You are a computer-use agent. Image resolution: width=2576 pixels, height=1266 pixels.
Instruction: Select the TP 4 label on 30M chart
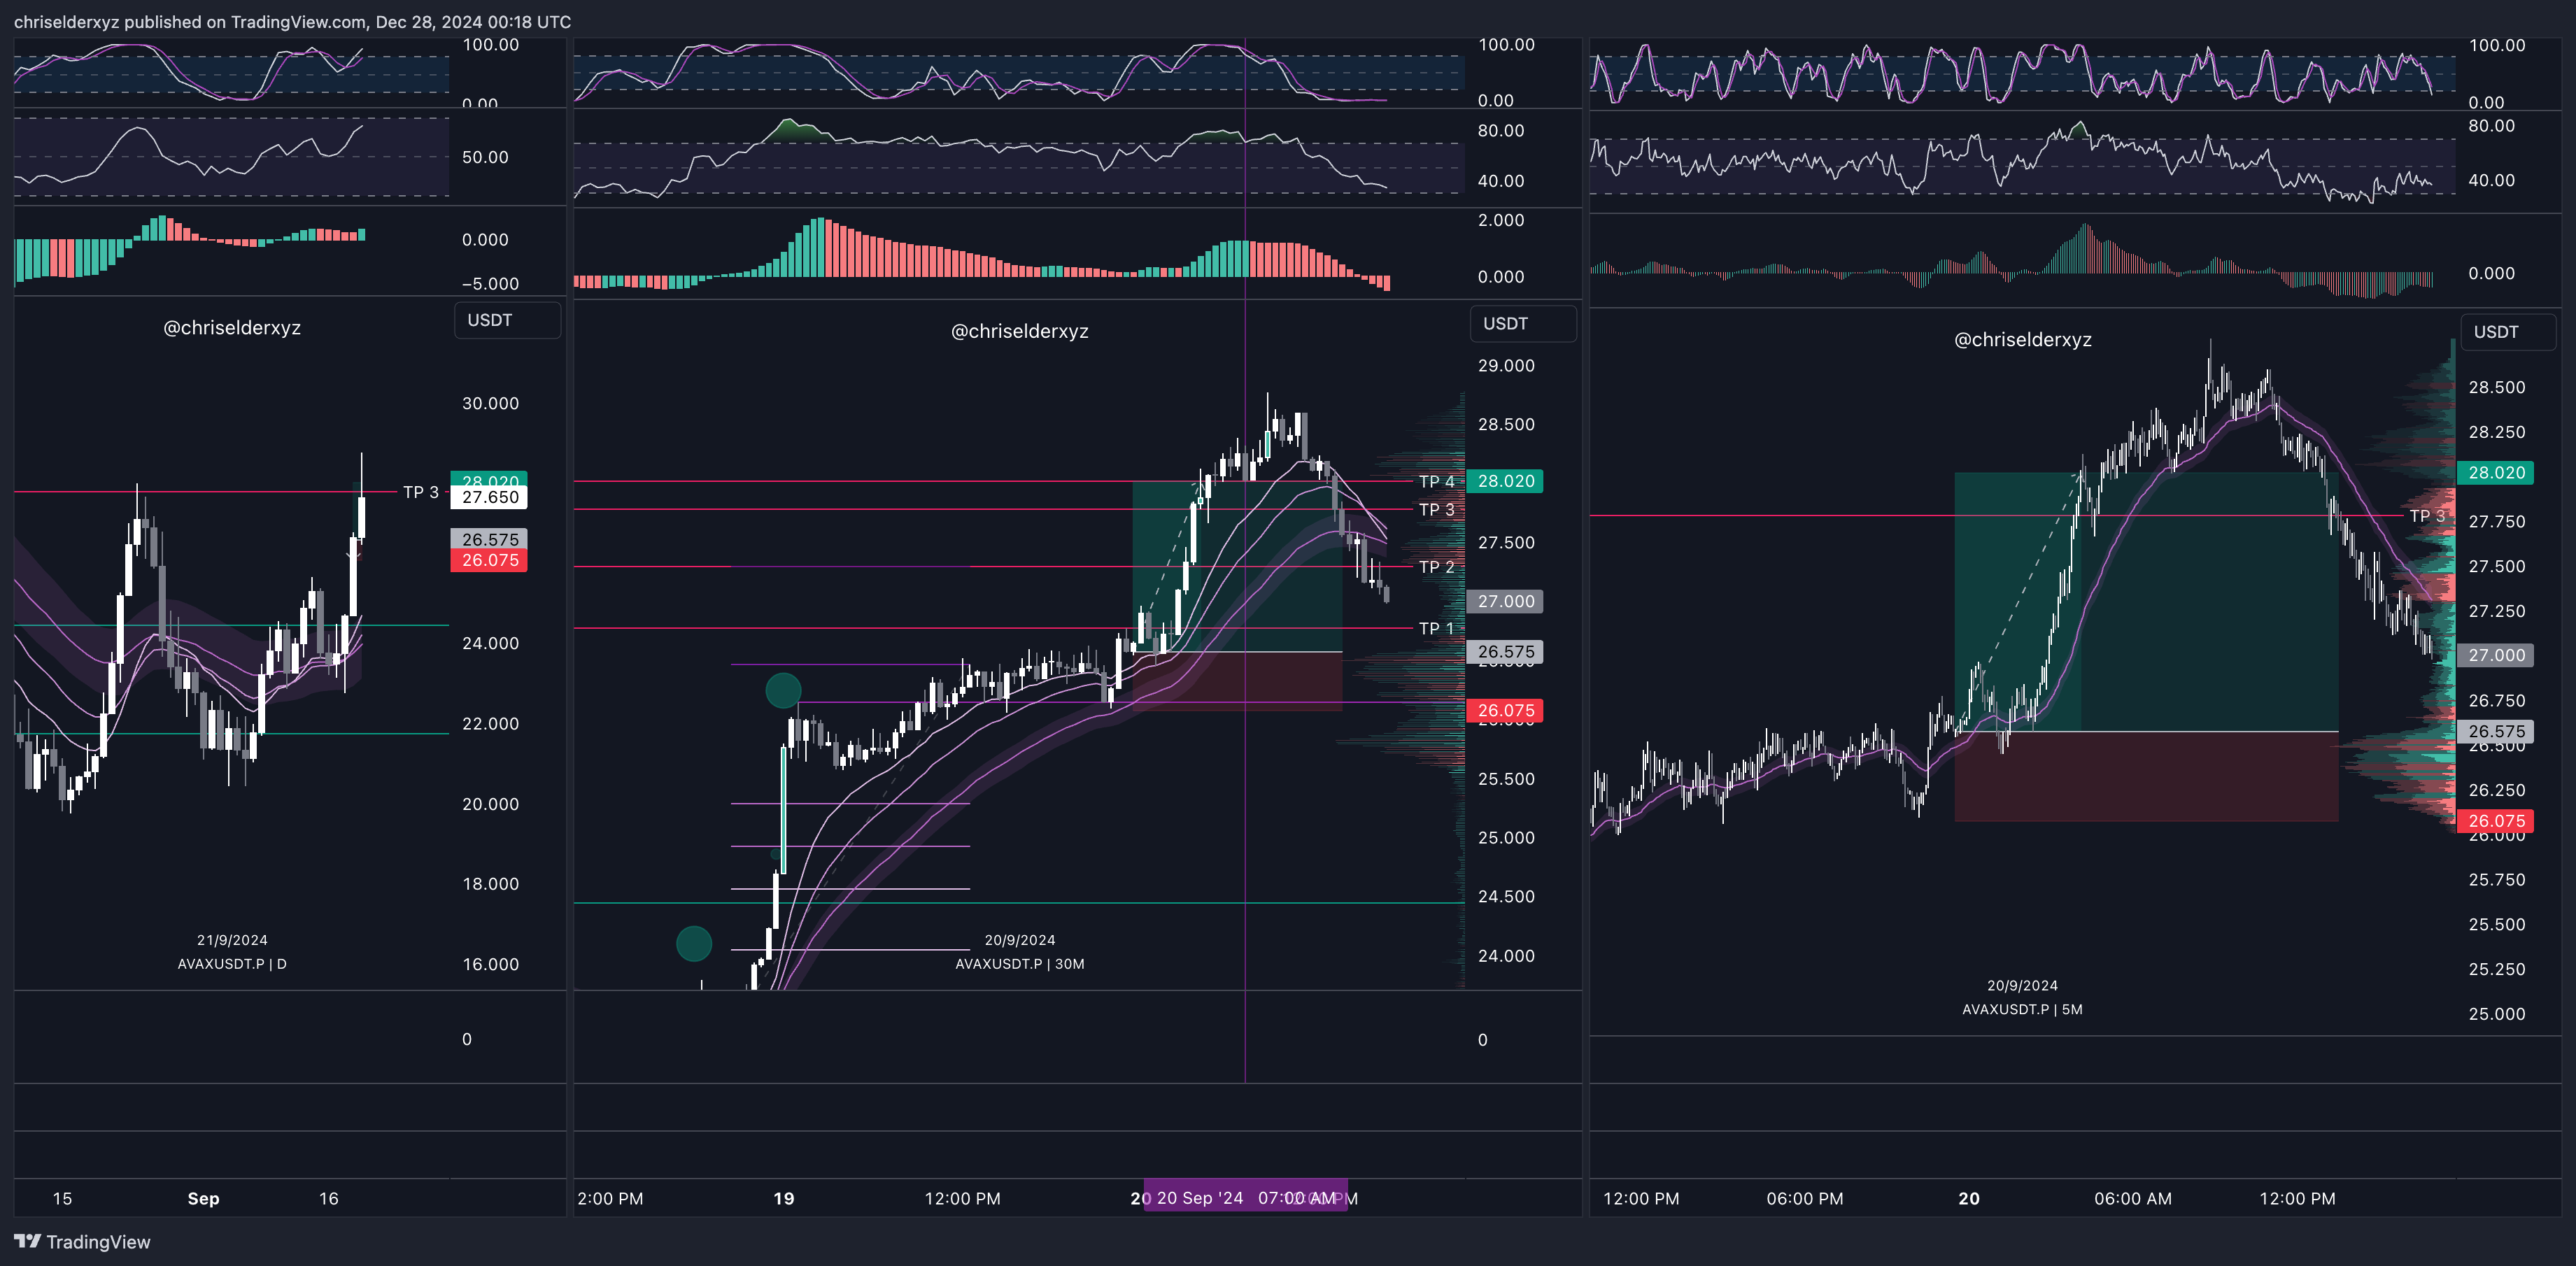click(x=1436, y=482)
